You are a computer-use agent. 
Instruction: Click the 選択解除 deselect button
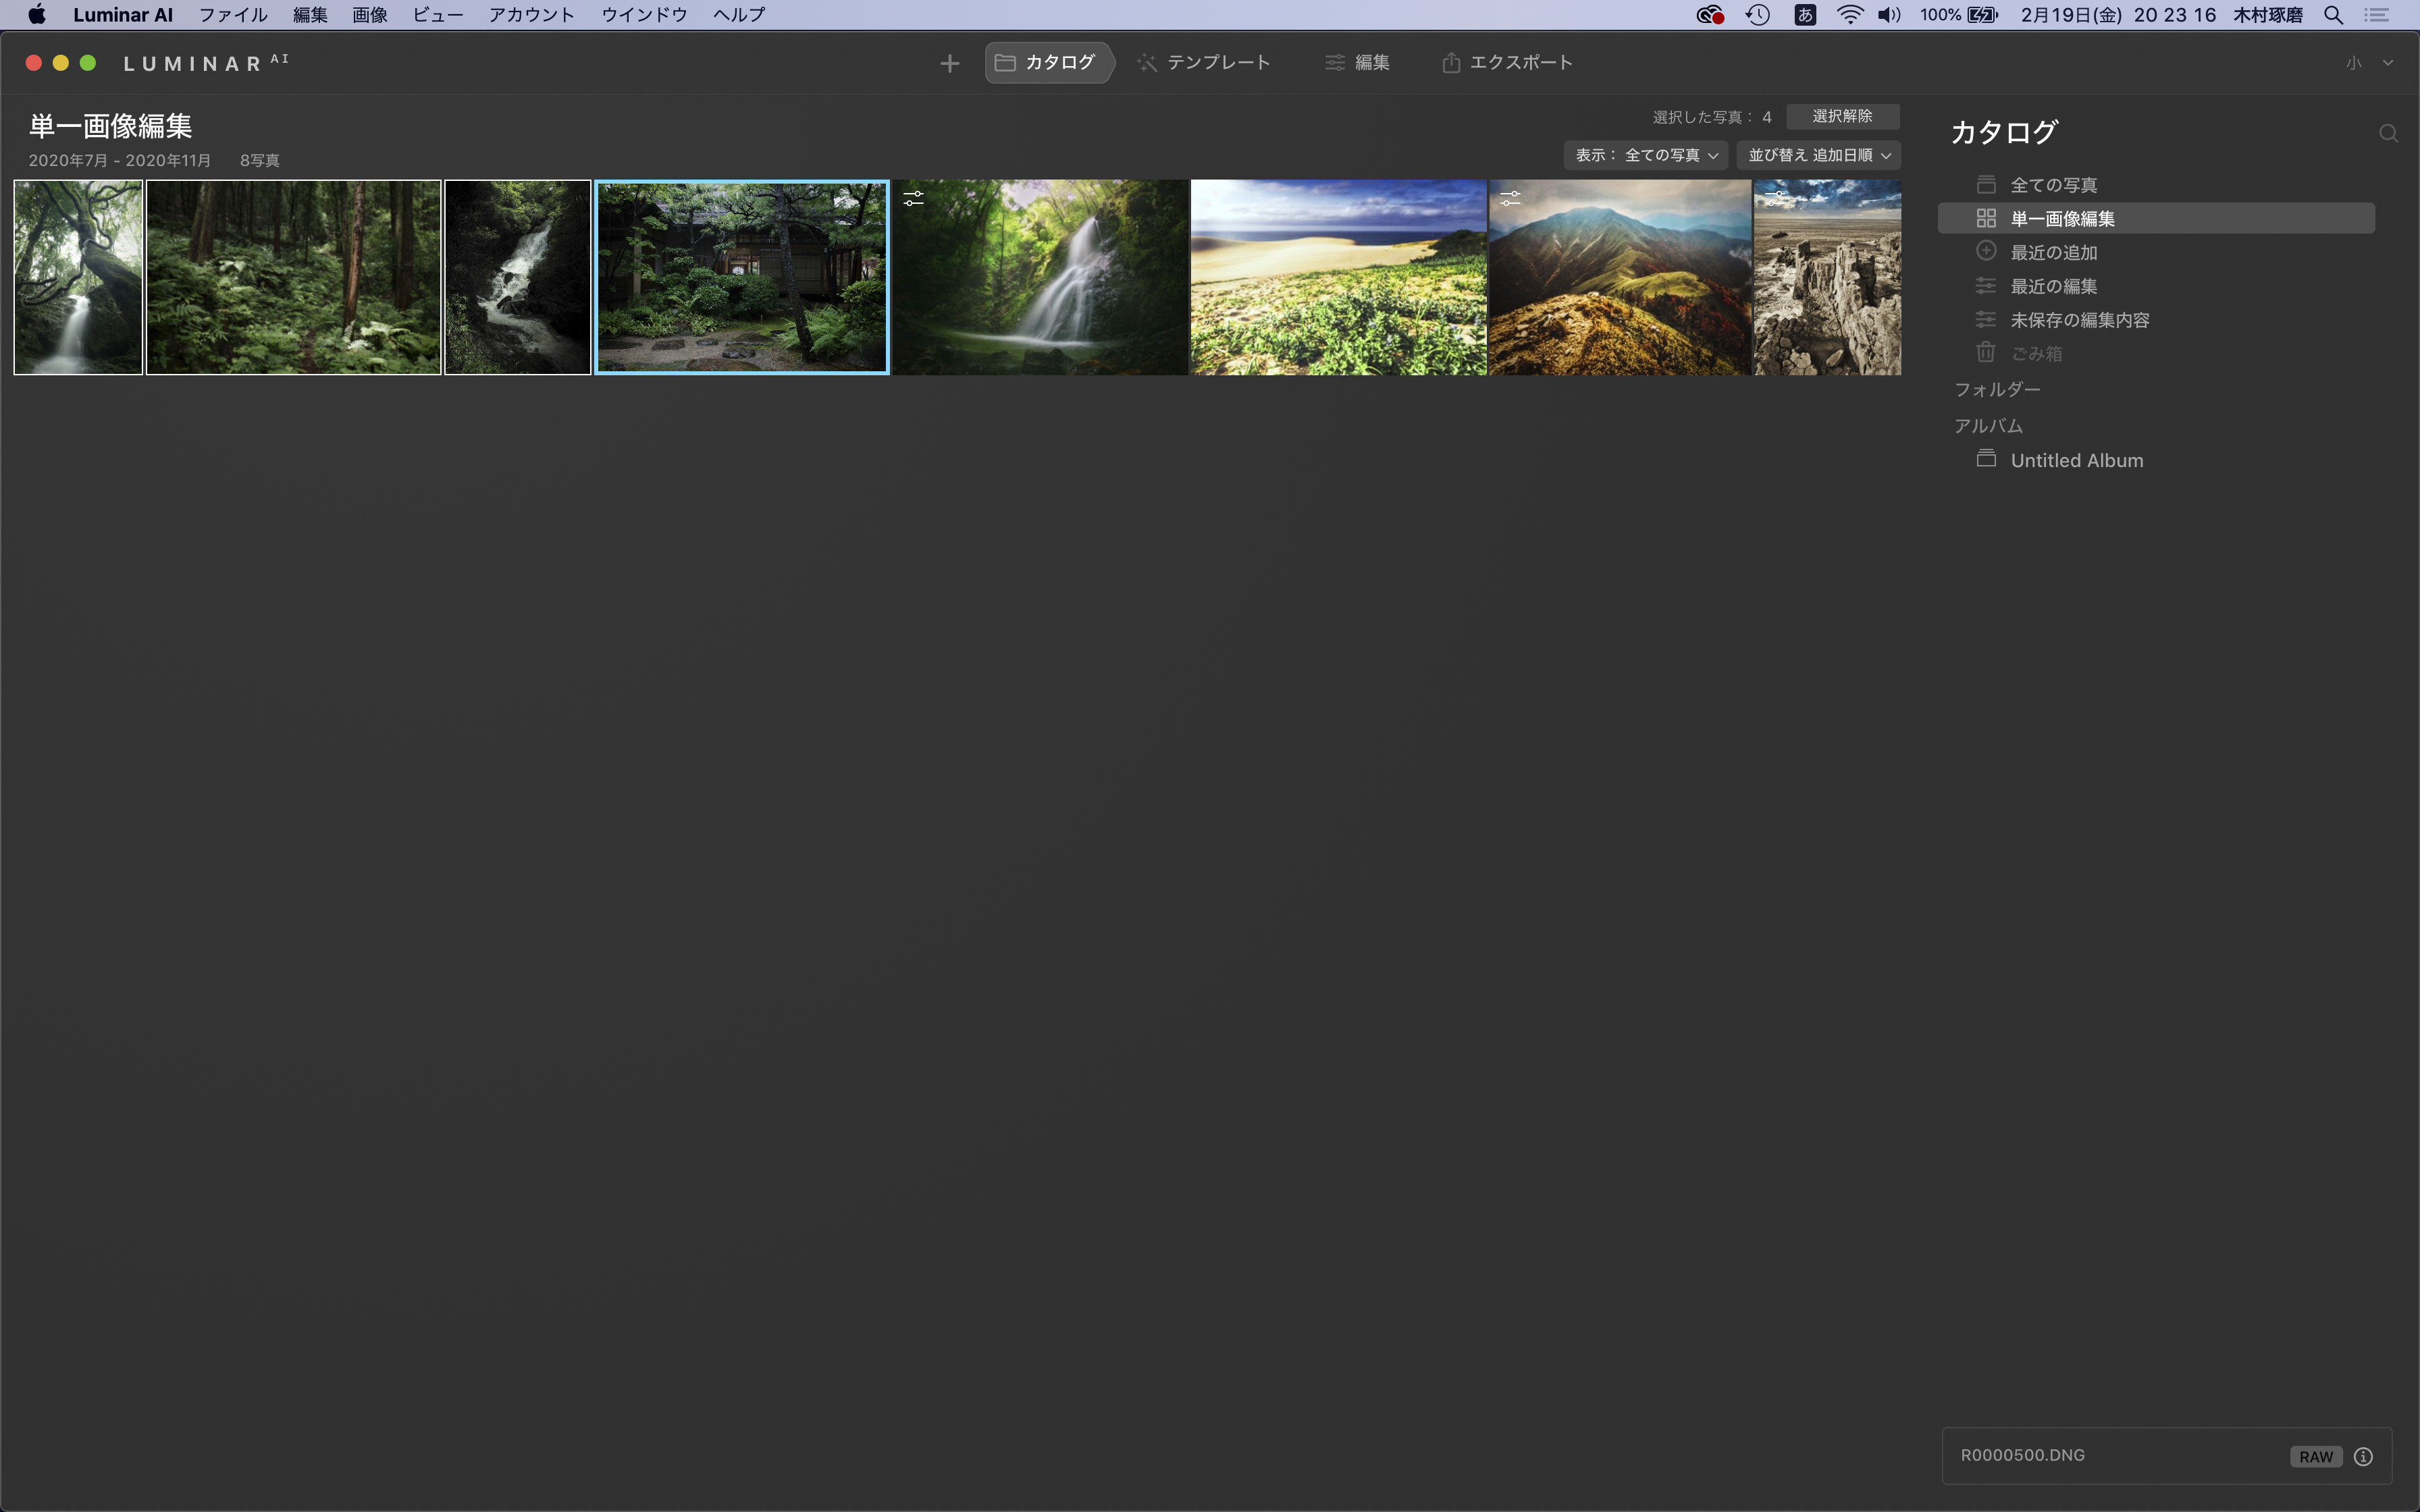pos(1842,116)
